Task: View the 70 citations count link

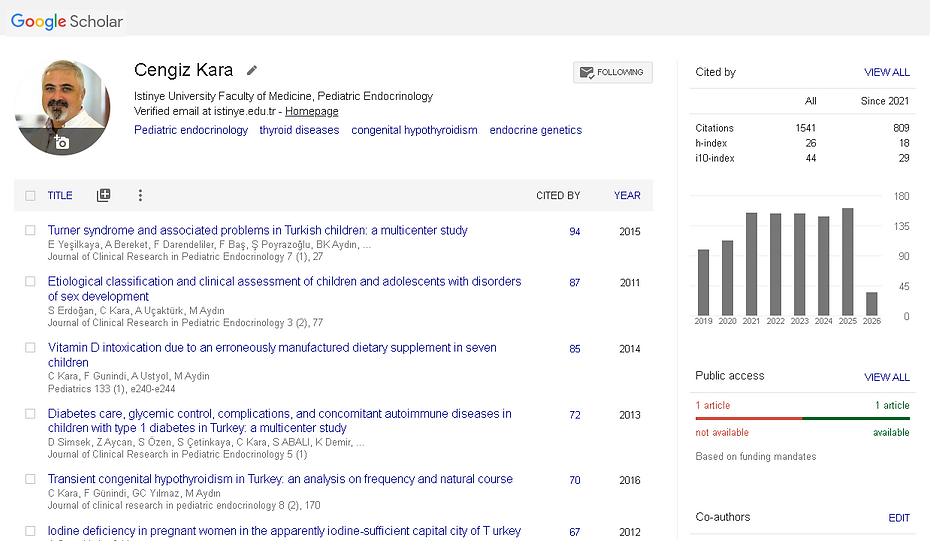Action: (x=575, y=480)
